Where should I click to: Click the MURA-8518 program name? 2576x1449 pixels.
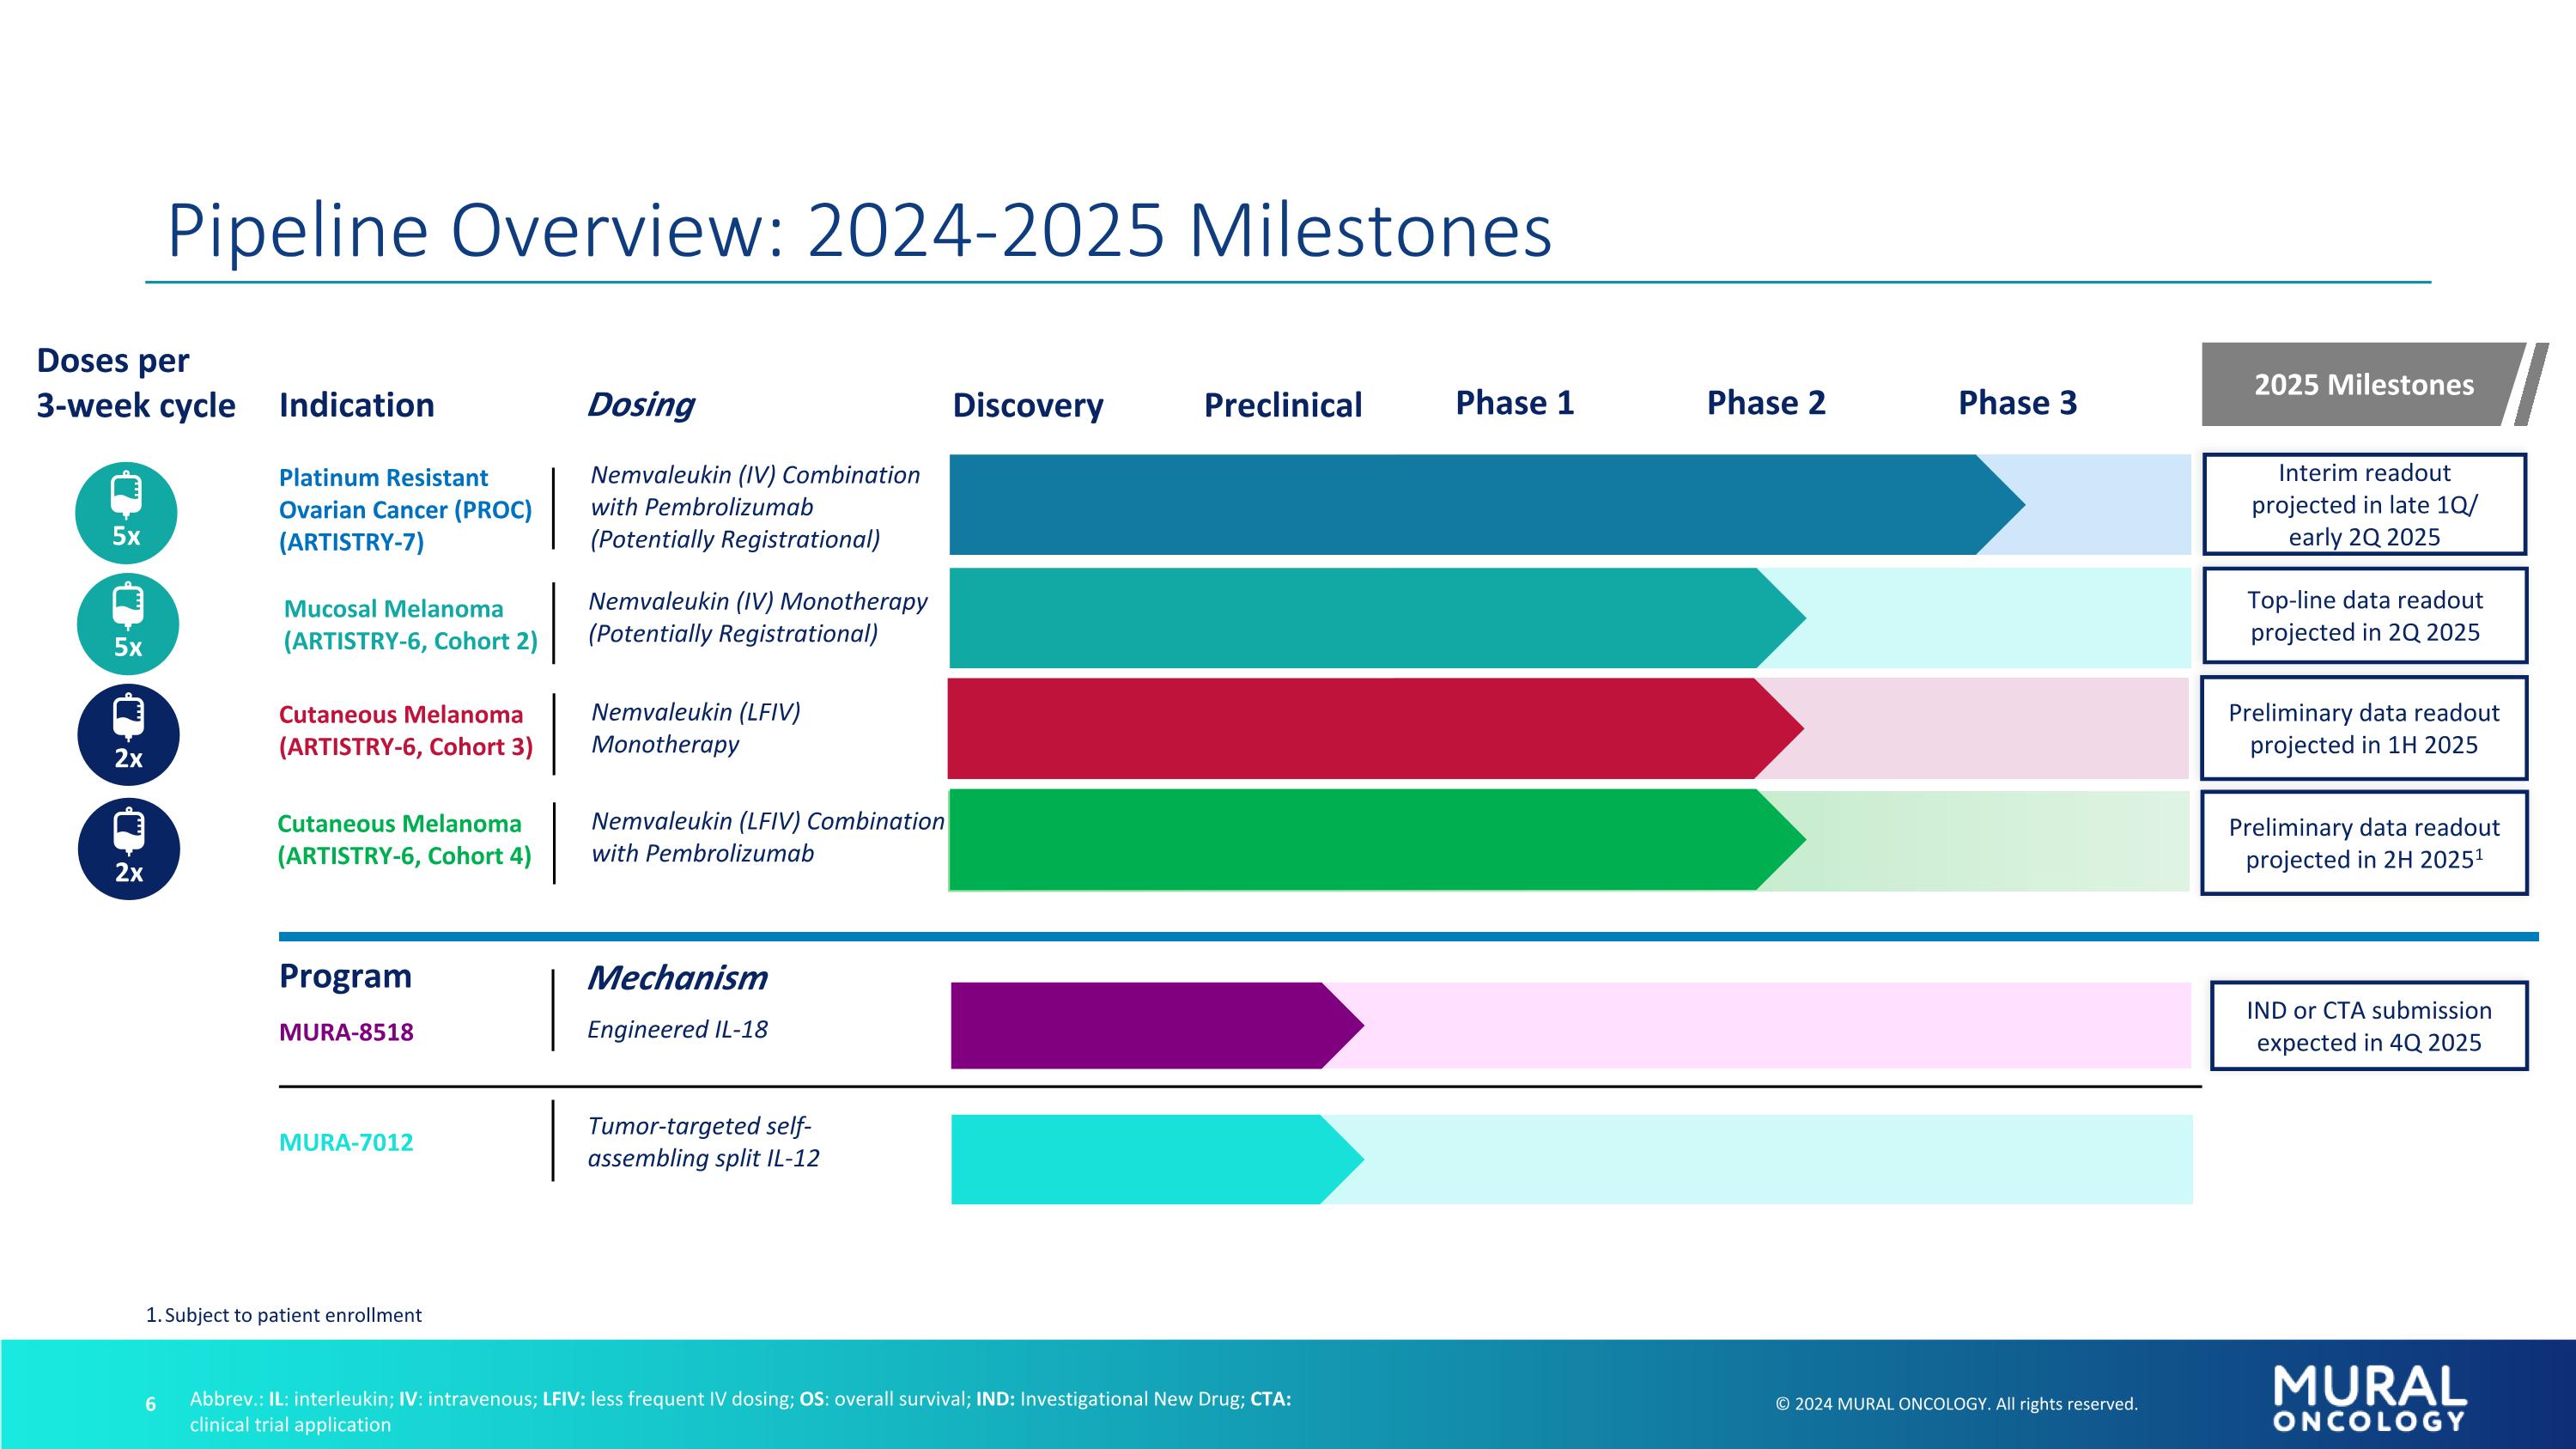(x=346, y=1032)
